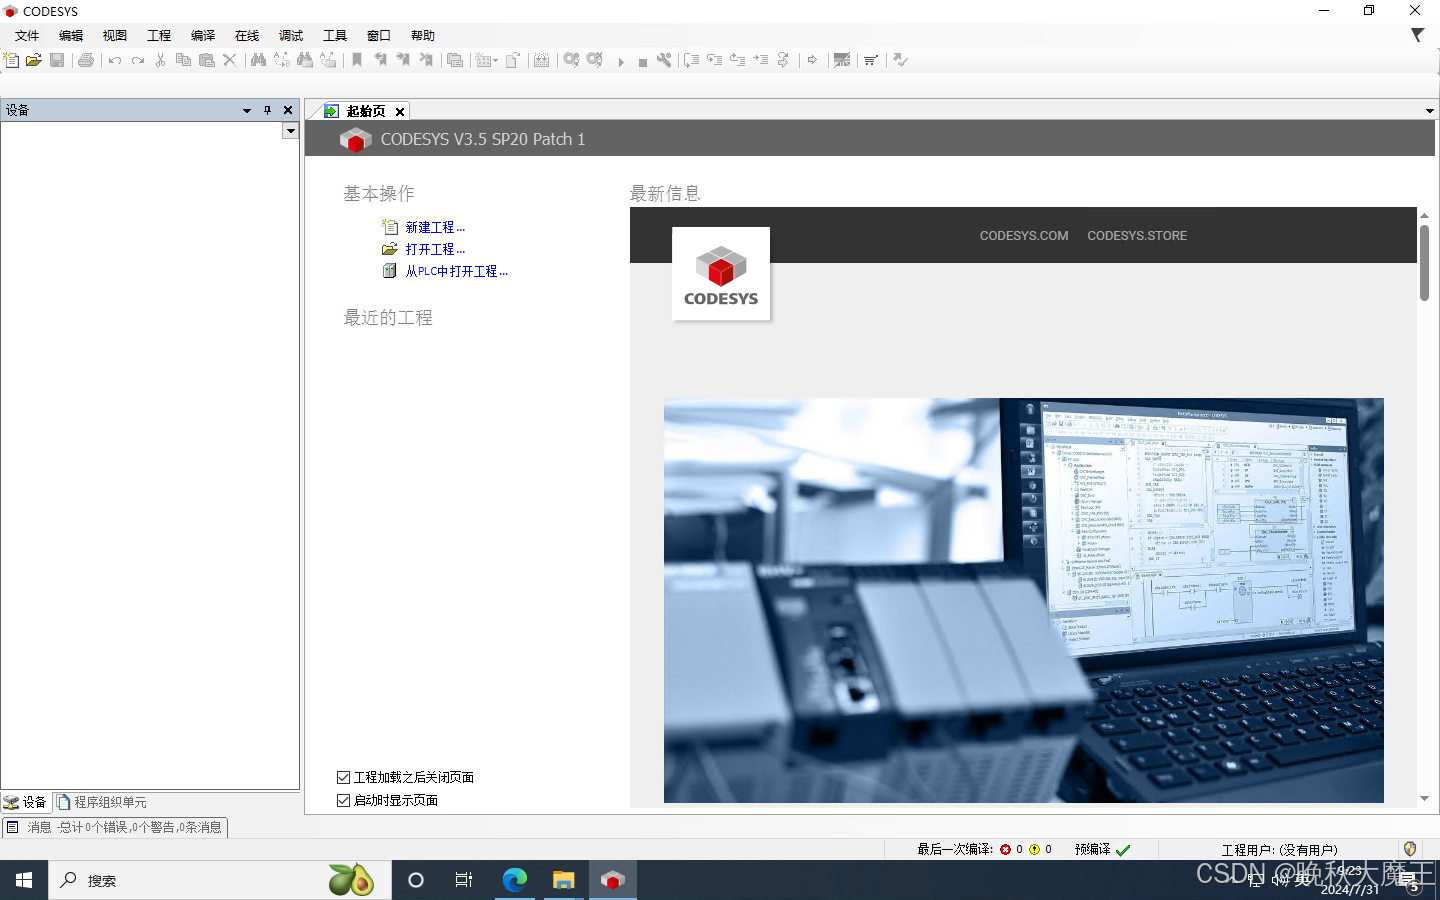Click the Print toolbar icon

(86, 60)
